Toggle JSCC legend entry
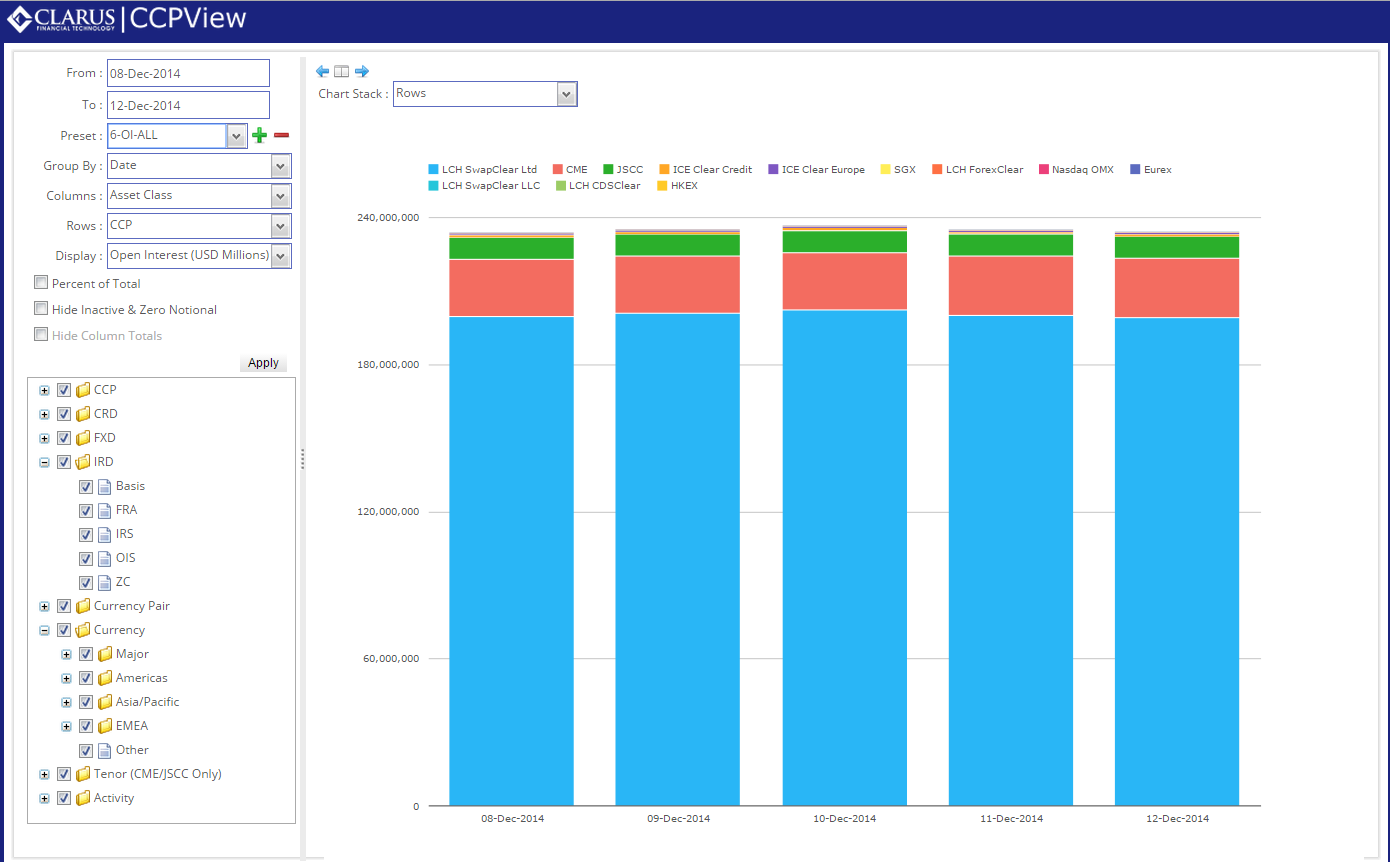 tap(623, 169)
